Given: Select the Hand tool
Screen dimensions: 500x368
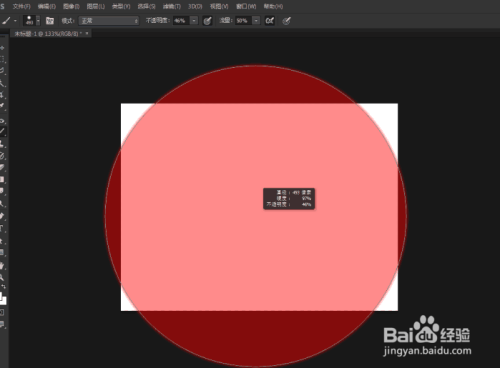Looking at the screenshot, I should pyautogui.click(x=2, y=266).
